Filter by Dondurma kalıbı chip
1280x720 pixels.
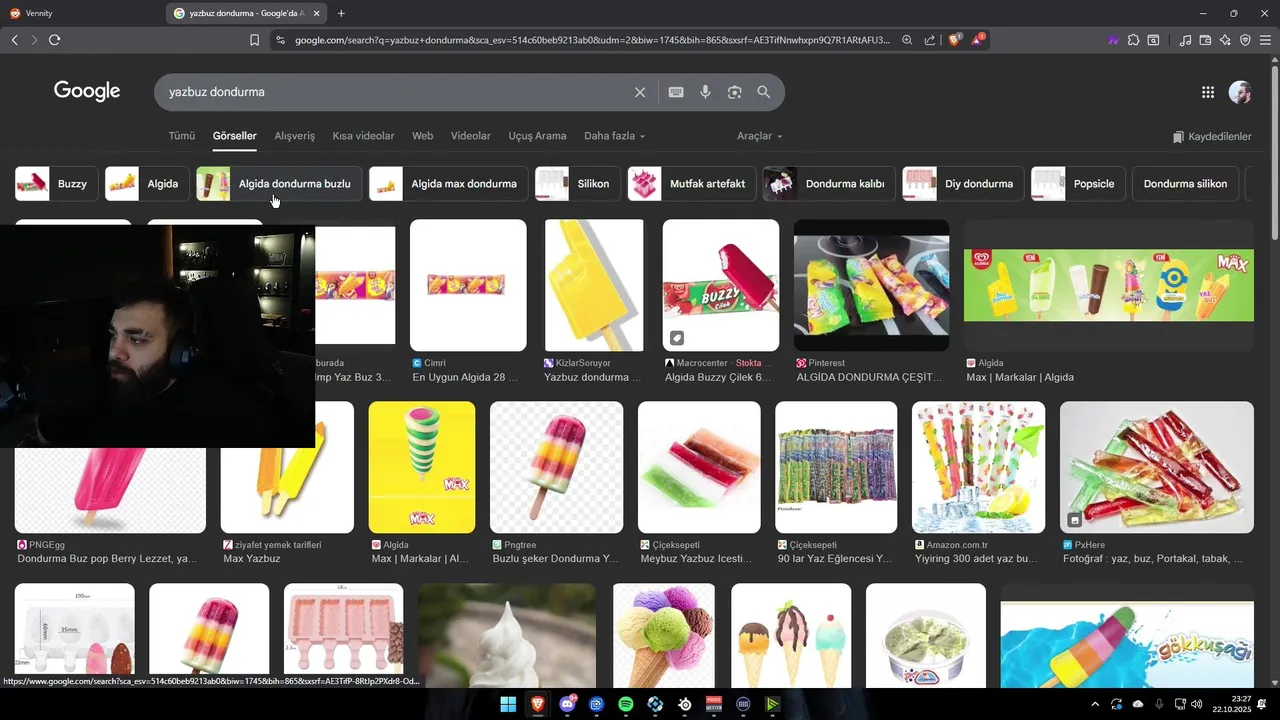click(830, 184)
